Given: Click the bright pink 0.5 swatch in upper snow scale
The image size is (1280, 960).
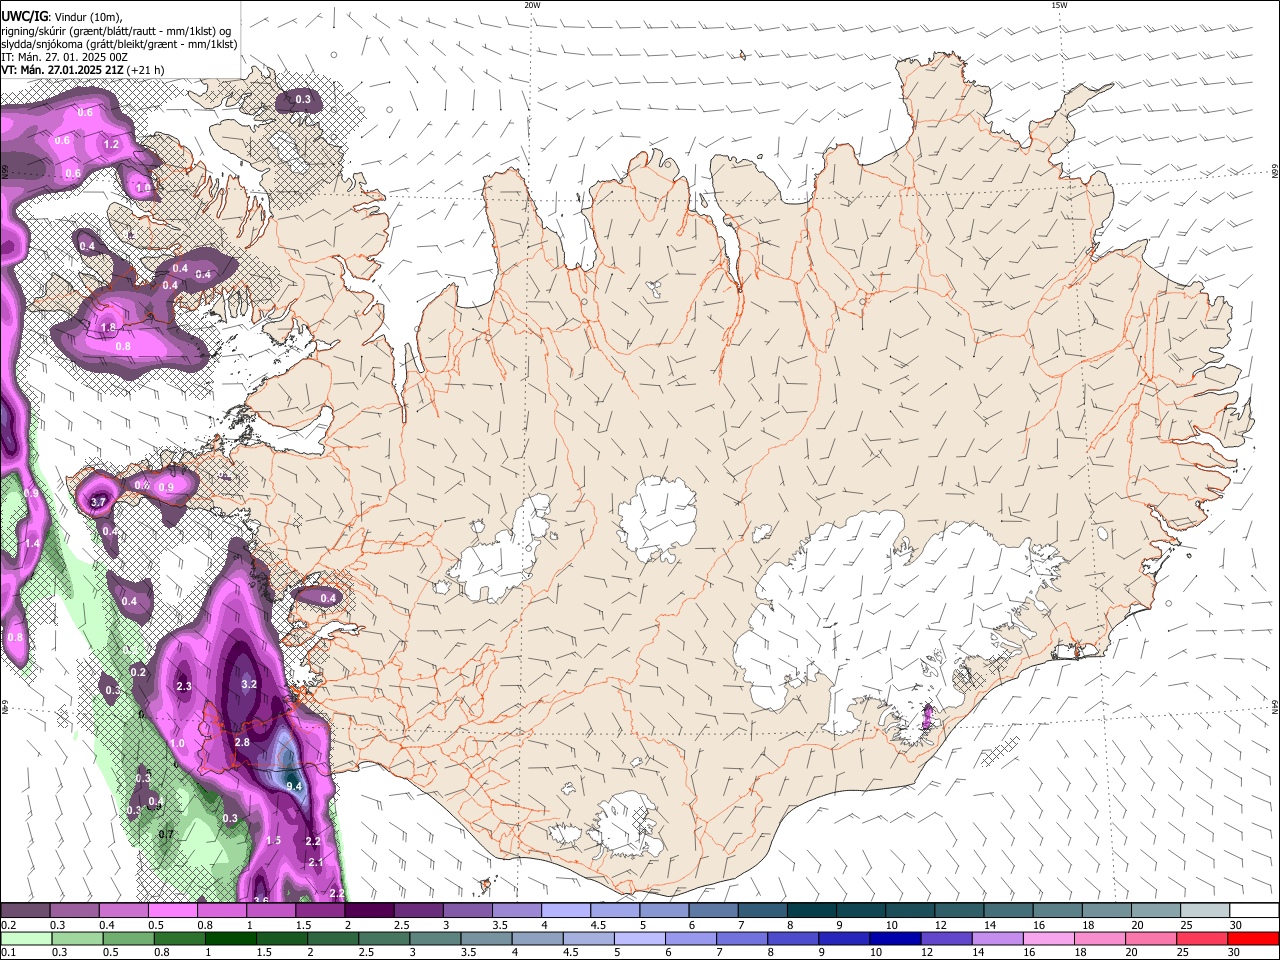Looking at the screenshot, I should tap(172, 911).
